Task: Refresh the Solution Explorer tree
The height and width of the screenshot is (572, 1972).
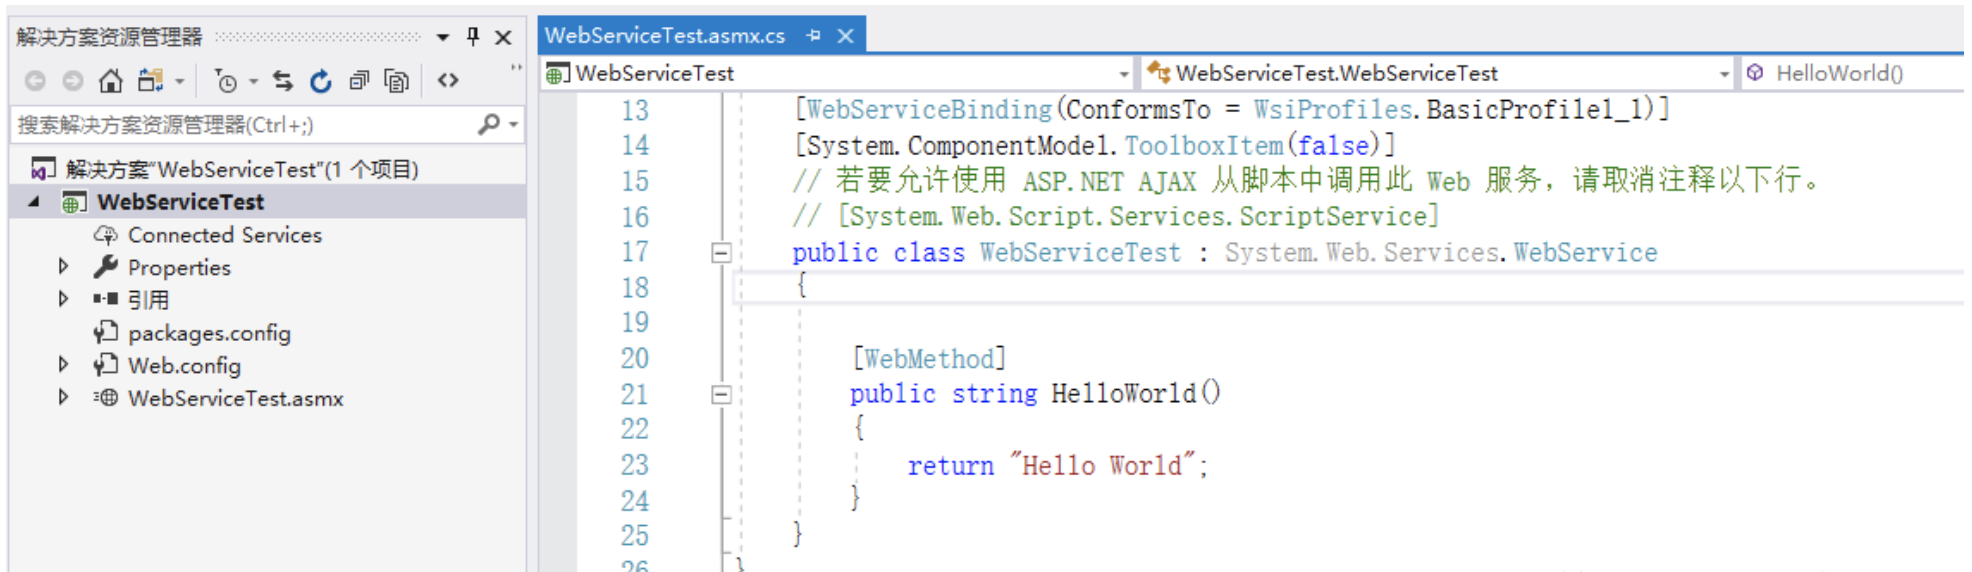Action: 320,81
